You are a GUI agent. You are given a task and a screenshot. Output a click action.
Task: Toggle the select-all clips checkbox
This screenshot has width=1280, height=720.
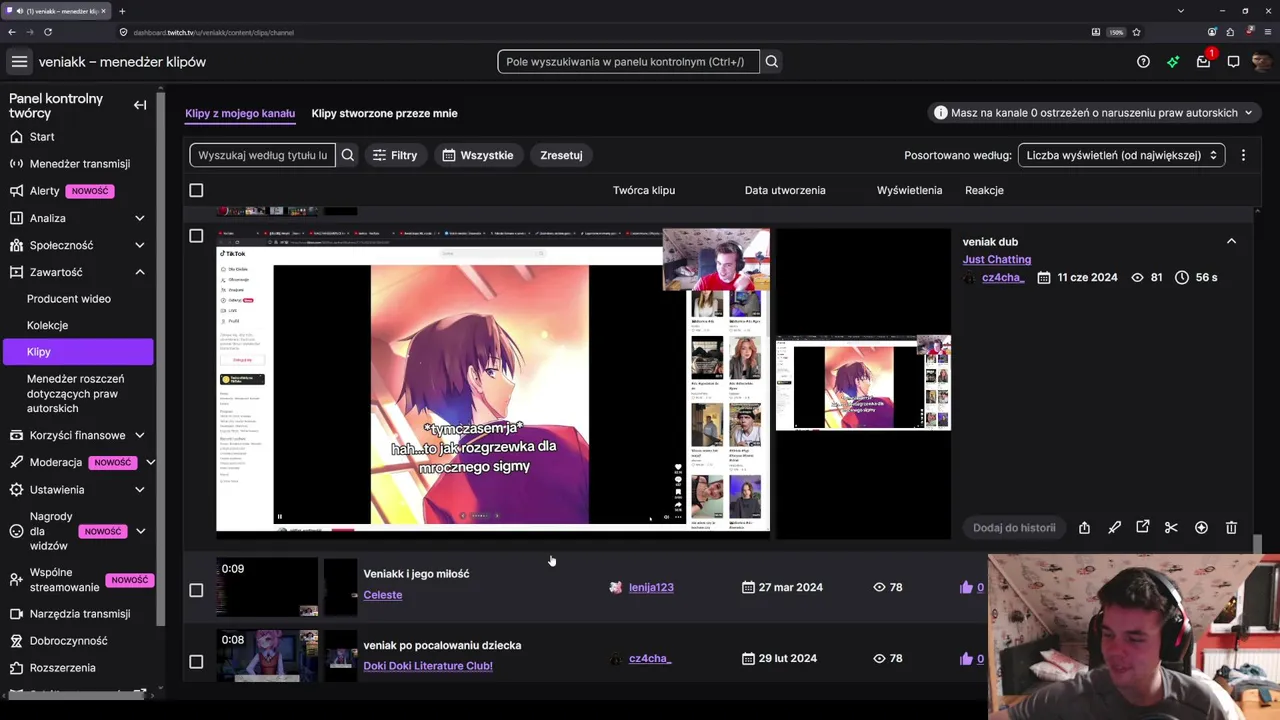[196, 190]
